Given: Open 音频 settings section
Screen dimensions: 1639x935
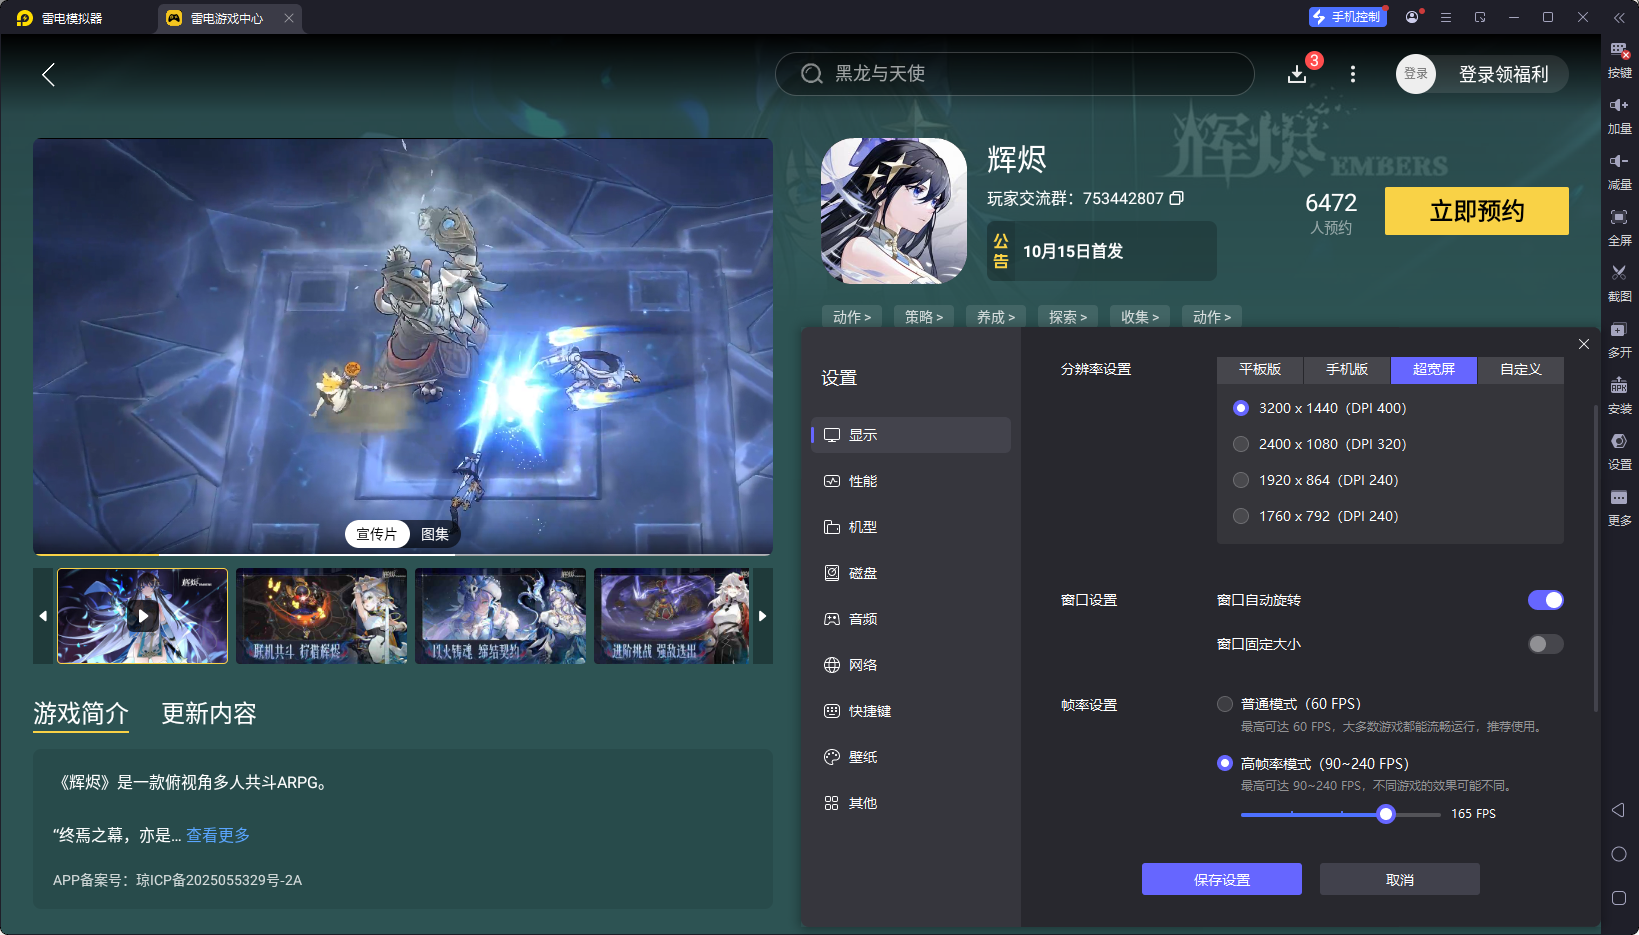Looking at the screenshot, I should (911, 619).
